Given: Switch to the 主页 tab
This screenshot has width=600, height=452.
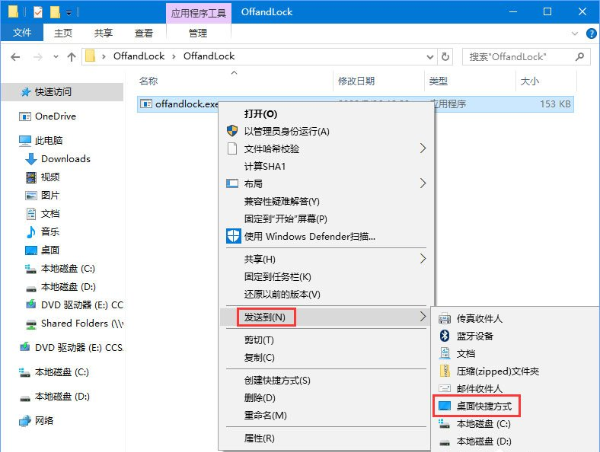Looking at the screenshot, I should click(63, 33).
